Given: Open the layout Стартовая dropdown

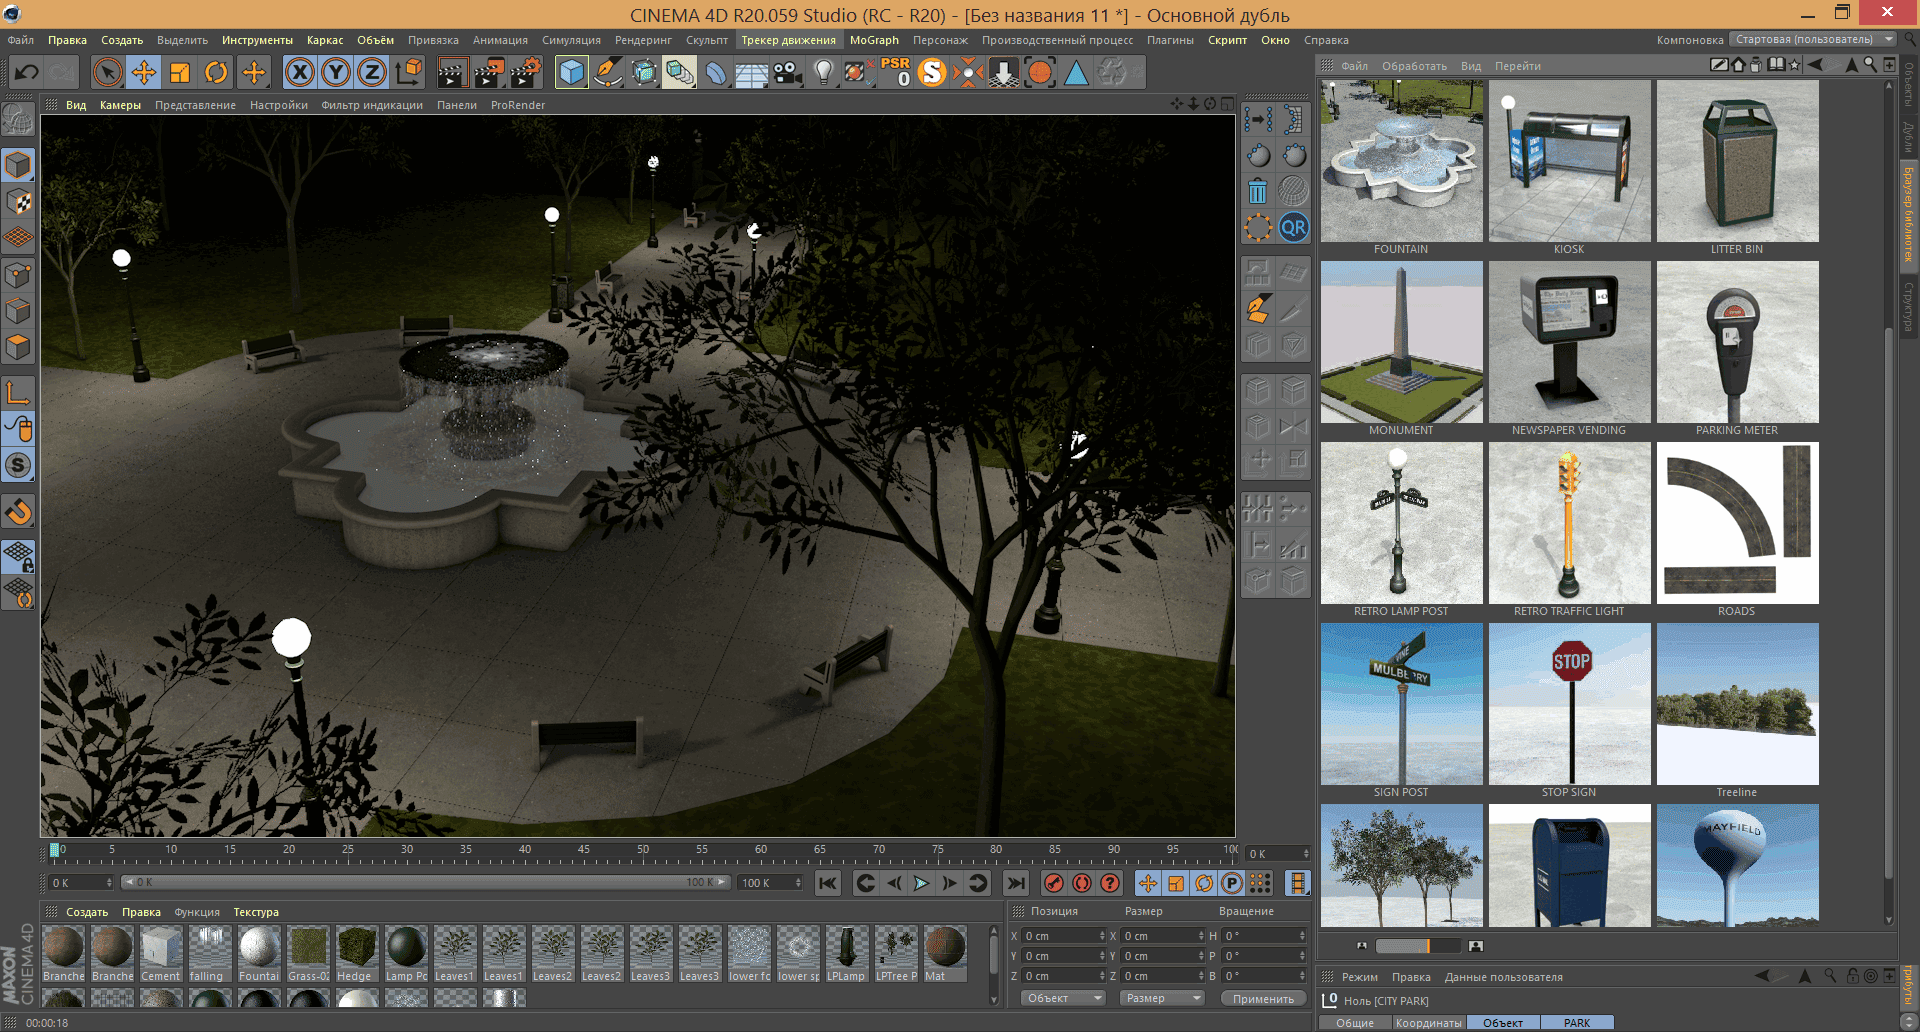Looking at the screenshot, I should (1812, 40).
